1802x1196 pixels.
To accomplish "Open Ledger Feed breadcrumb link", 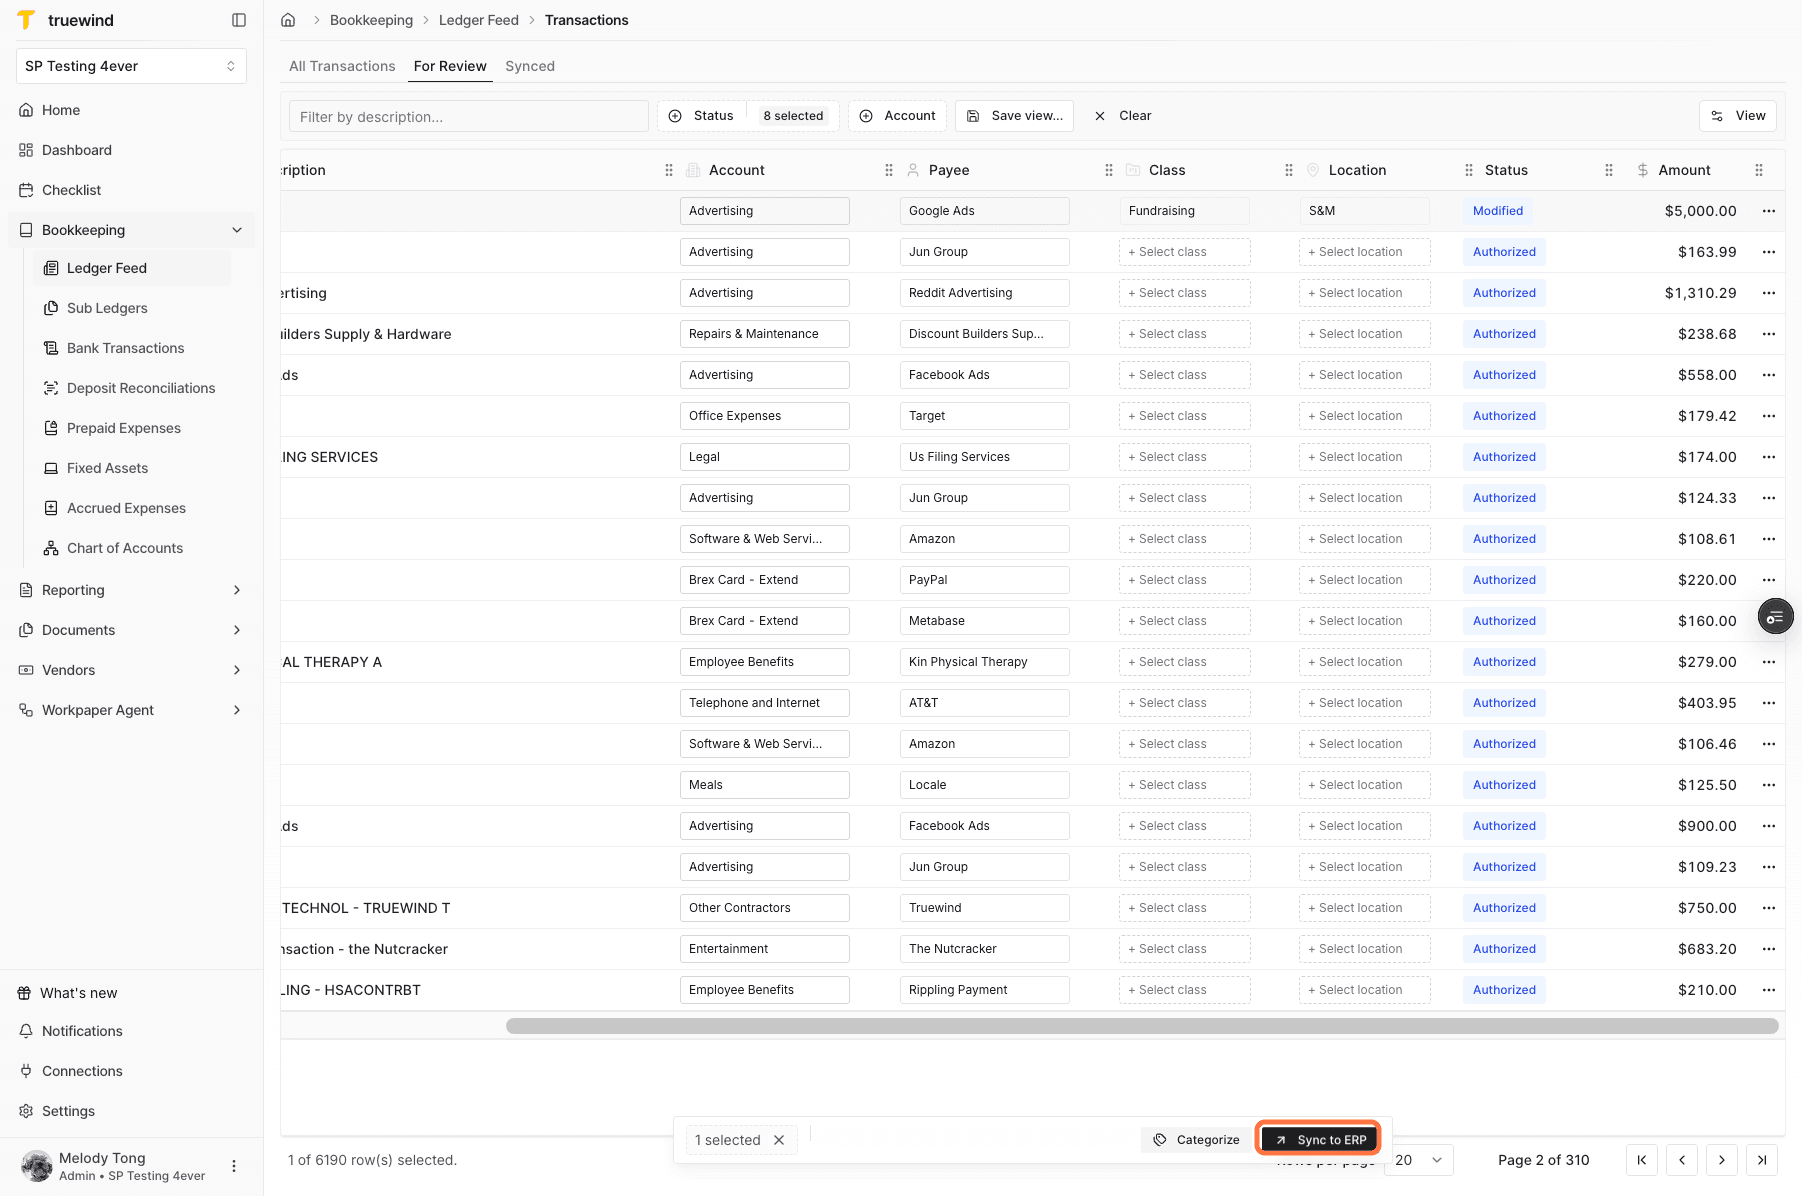I will [479, 20].
